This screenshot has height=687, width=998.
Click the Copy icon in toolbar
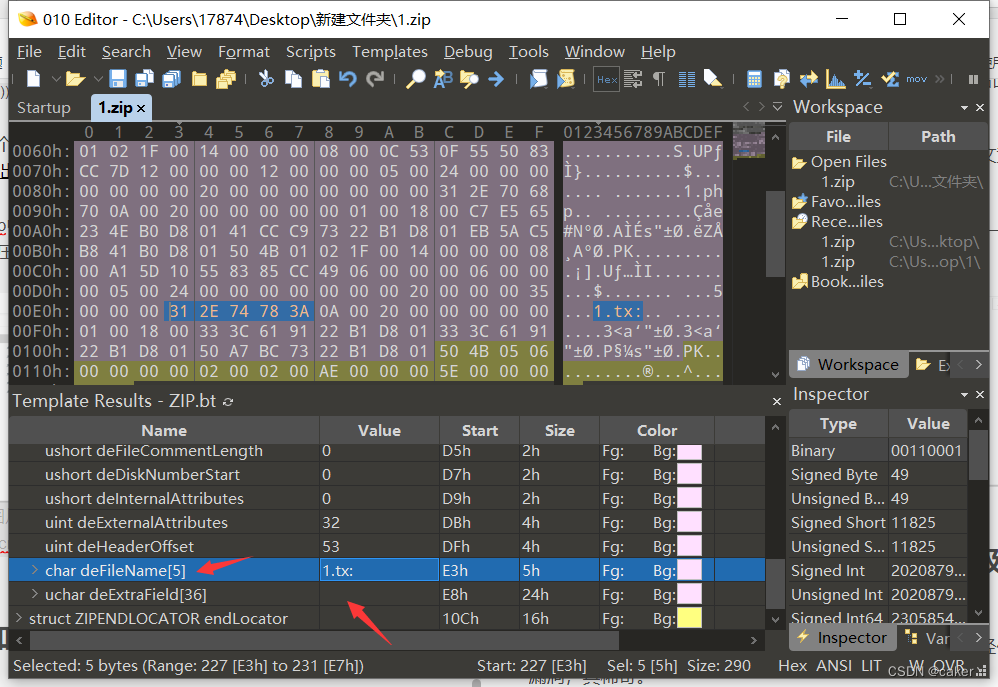click(x=293, y=79)
